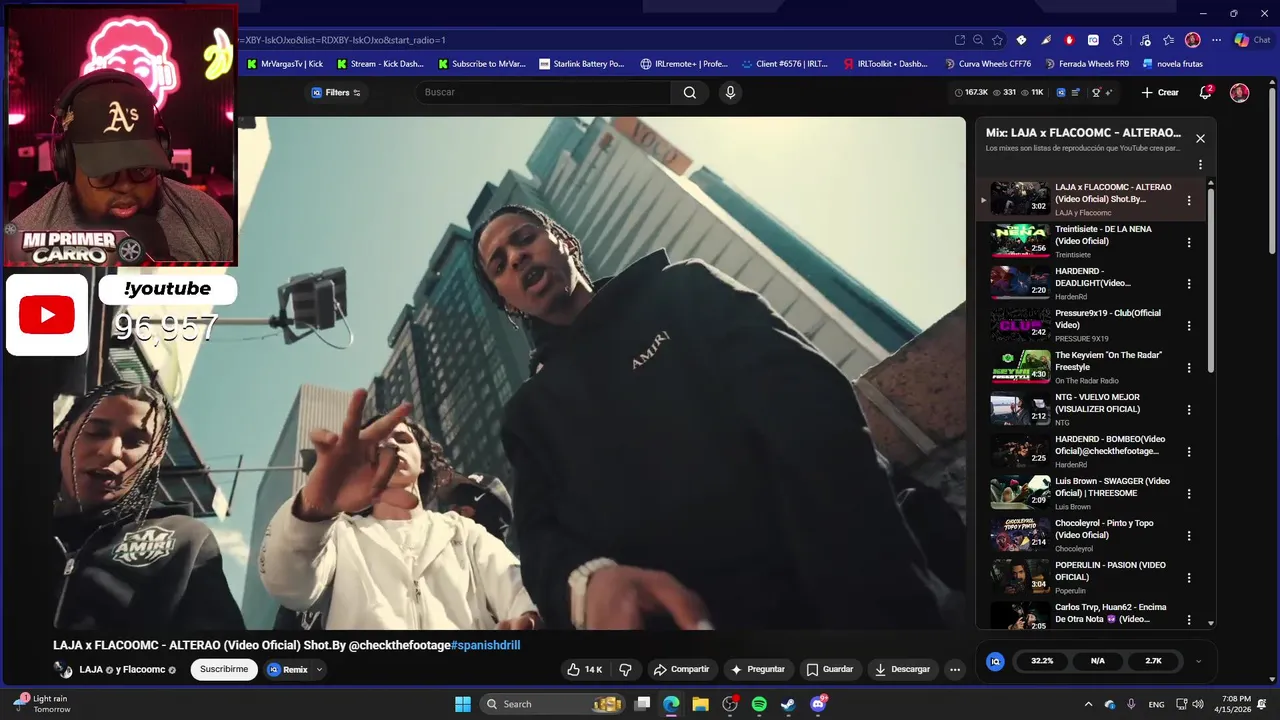The height and width of the screenshot is (720, 1280).
Task: Click the #spanishdrill hashtag link
Action: point(485,645)
